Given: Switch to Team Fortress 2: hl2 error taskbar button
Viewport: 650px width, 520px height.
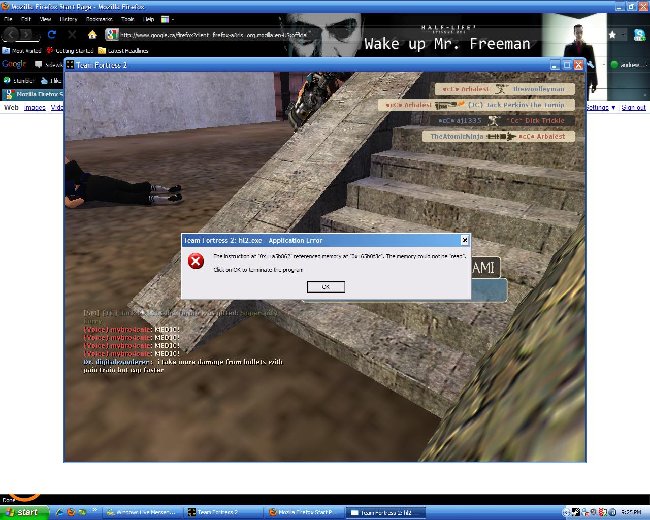Looking at the screenshot, I should [384, 513].
